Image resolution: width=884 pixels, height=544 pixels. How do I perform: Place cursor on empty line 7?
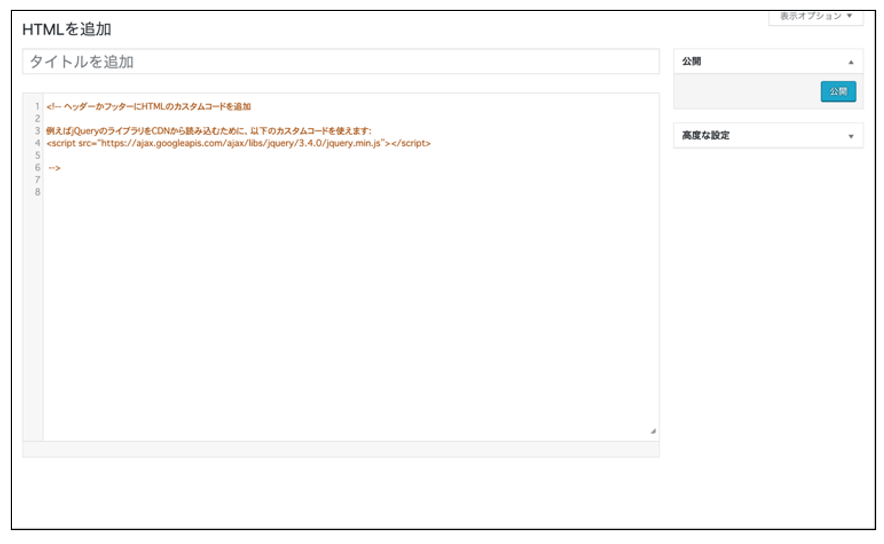pyautogui.click(x=200, y=180)
